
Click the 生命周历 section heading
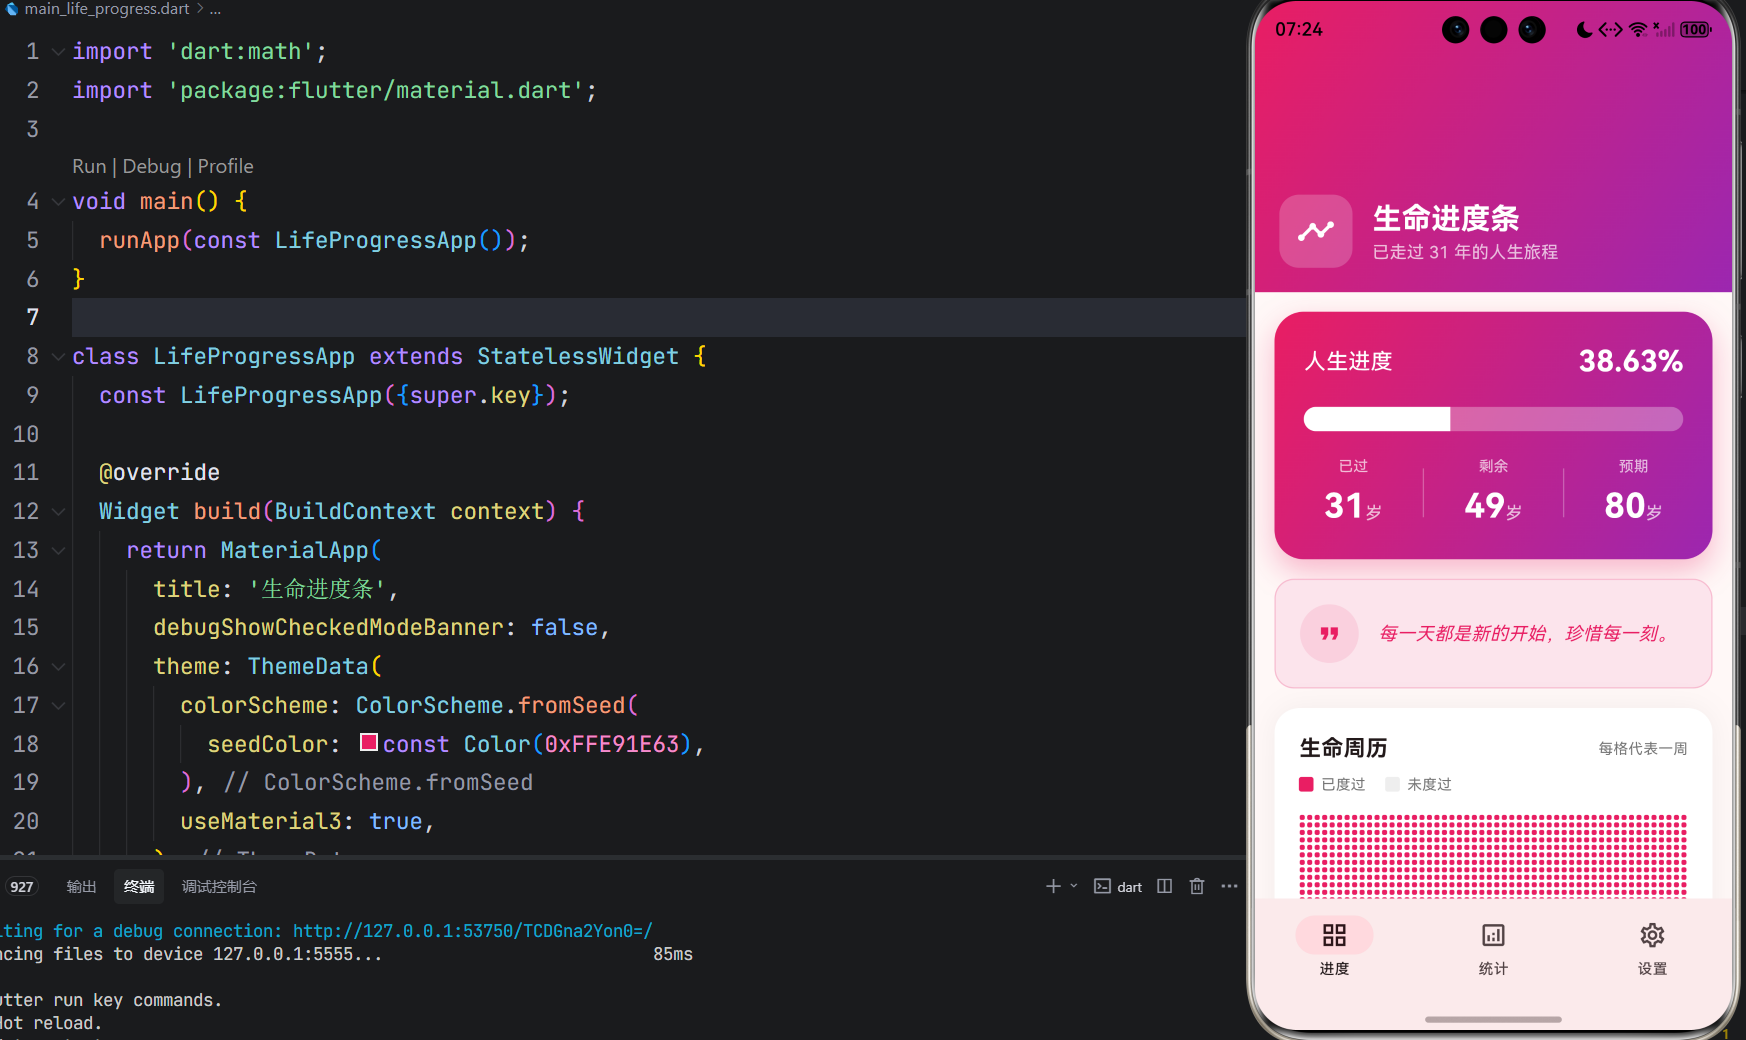click(1343, 748)
